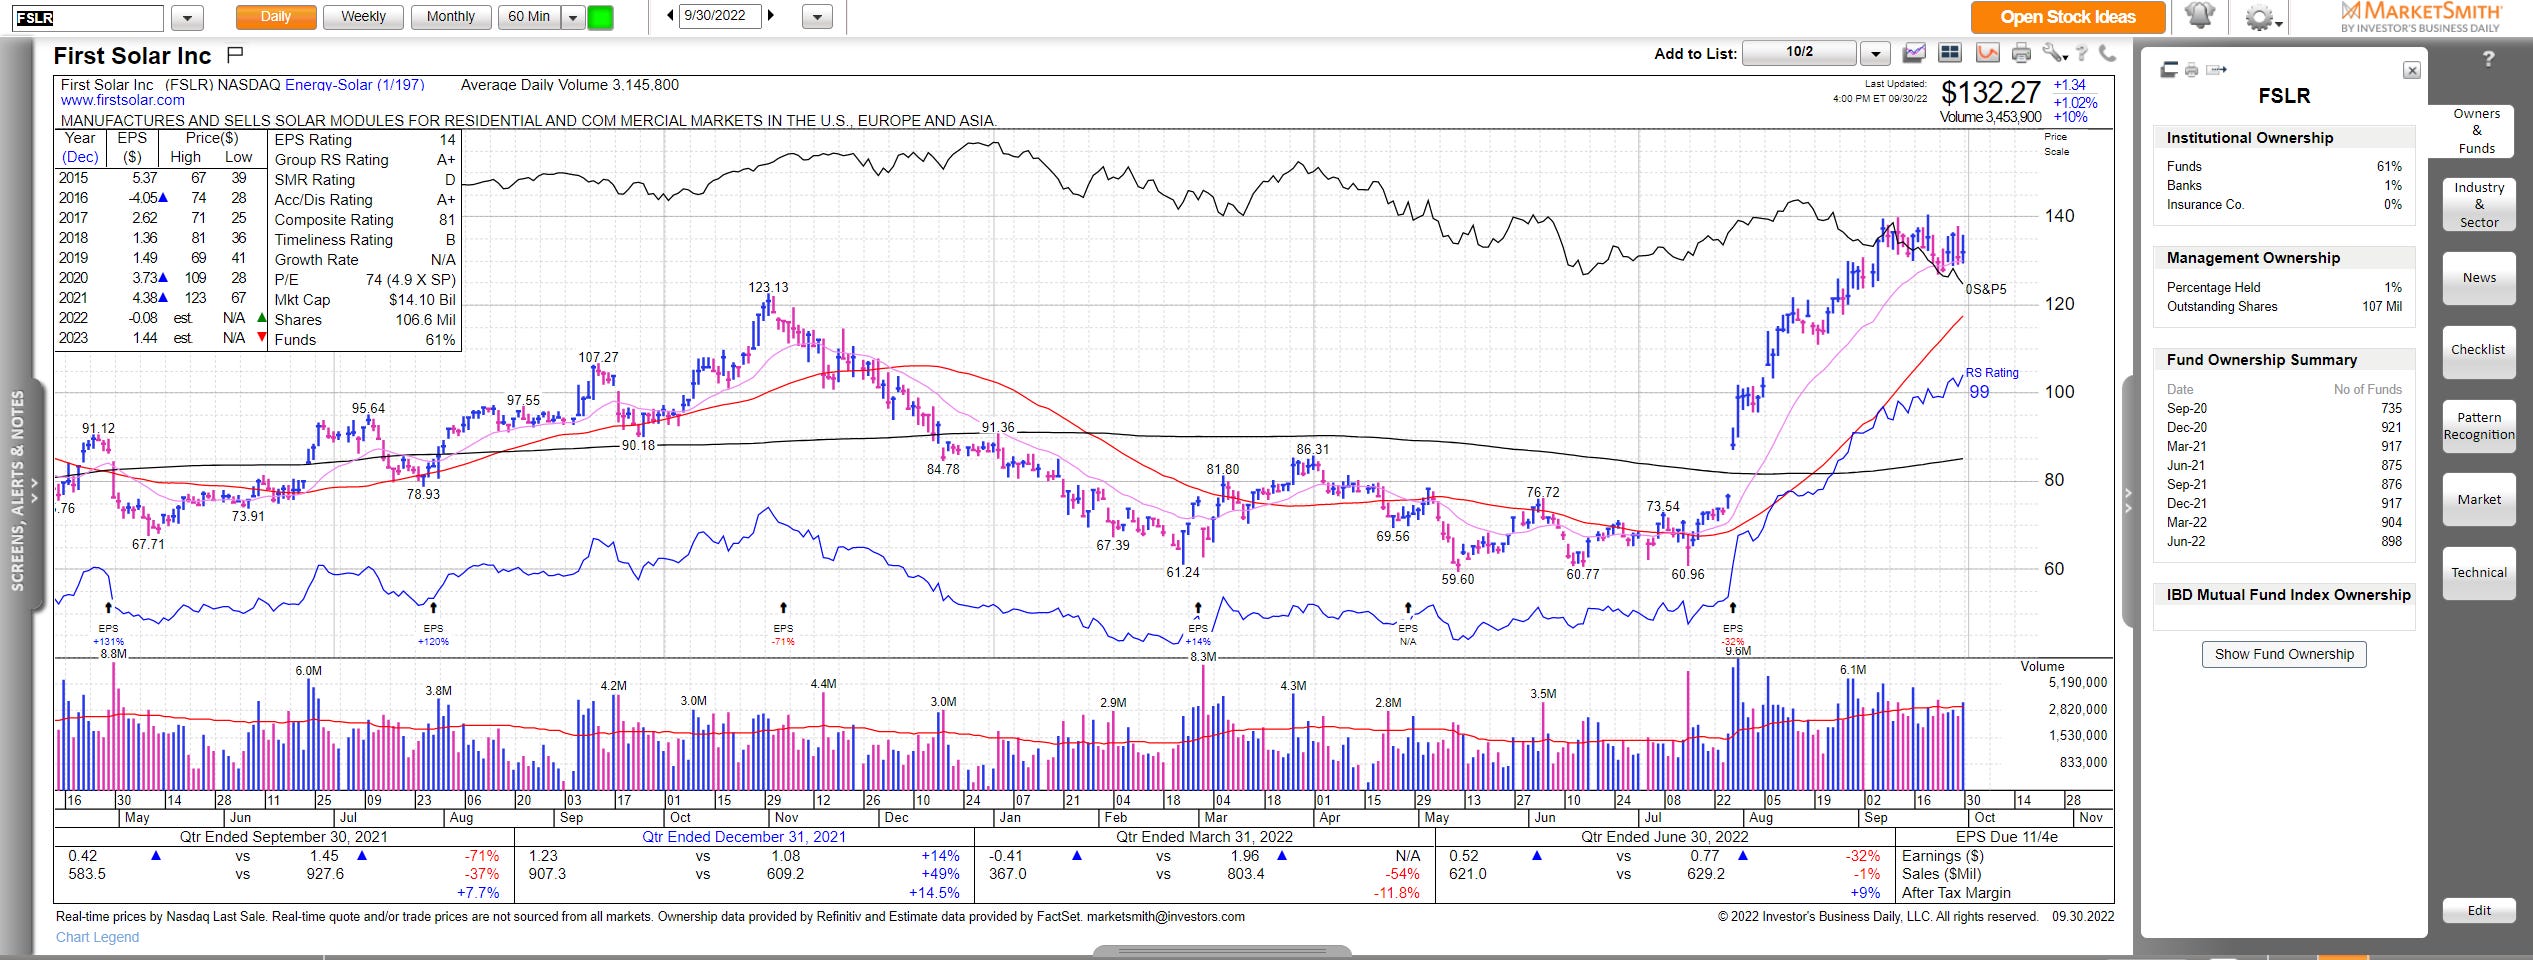The height and width of the screenshot is (960, 2533).
Task: Click the Open Stock Ideas button
Action: coord(2068,17)
